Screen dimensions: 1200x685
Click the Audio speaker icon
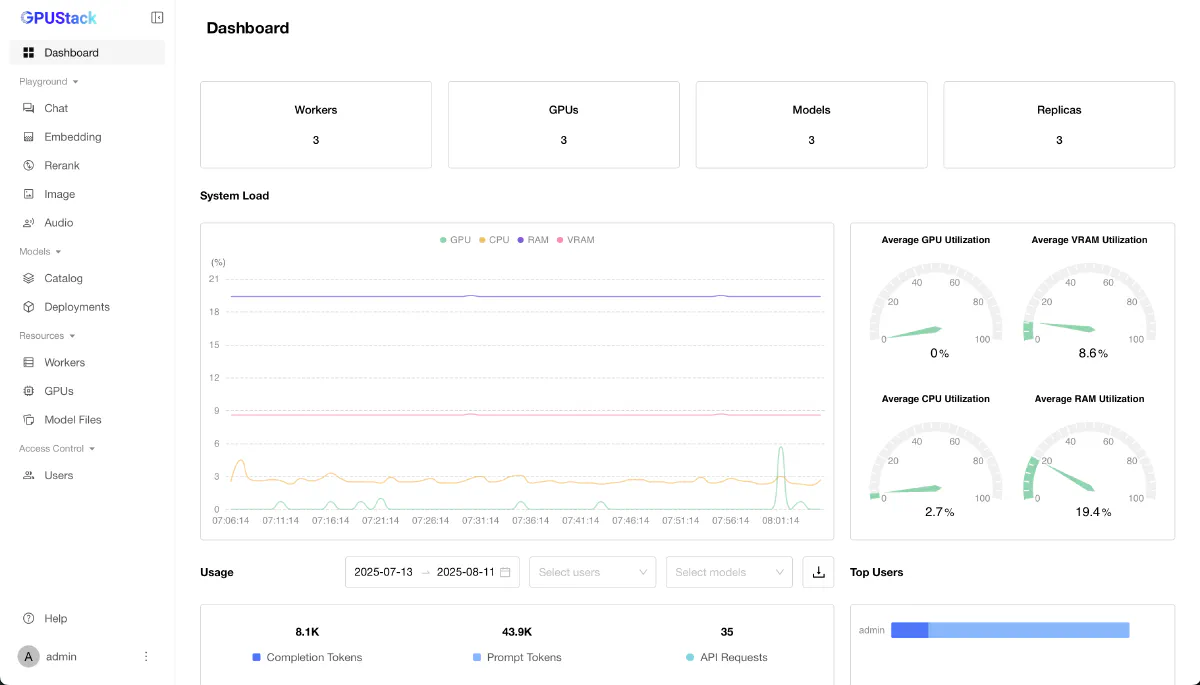pyautogui.click(x=28, y=223)
